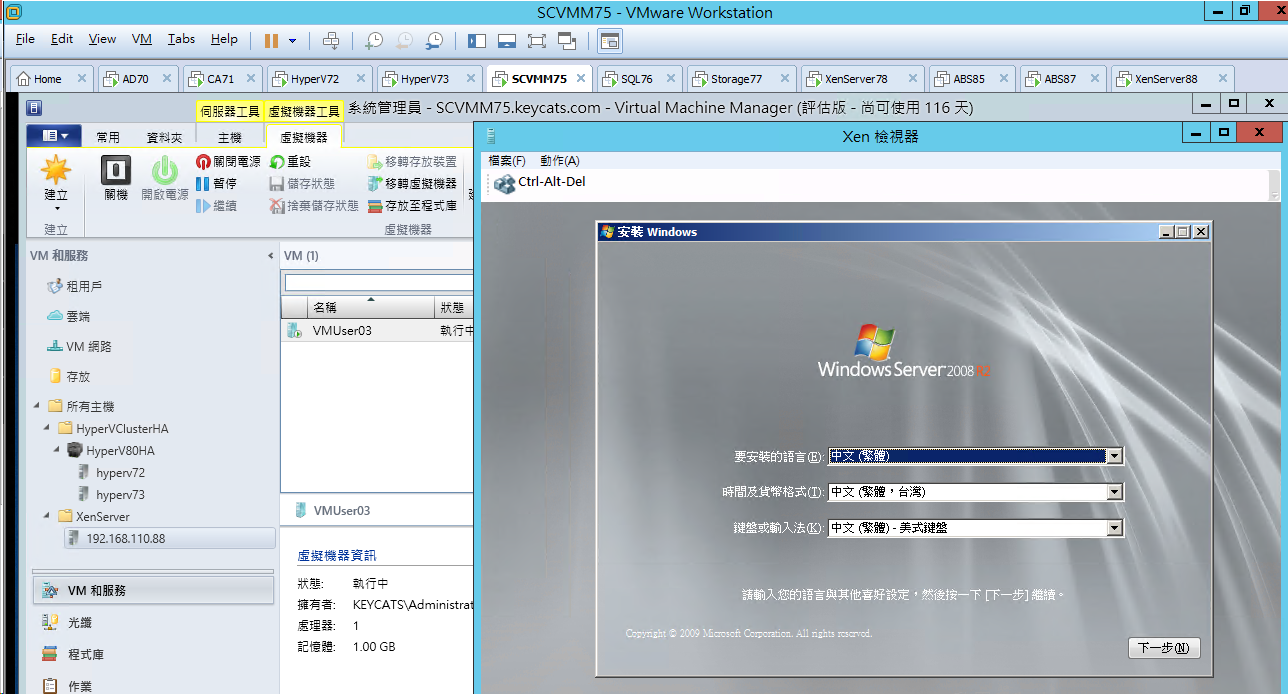This screenshot has width=1288, height=694.
Task: Click 捨棄儲存狀態 ribbon command
Action: click(x=315, y=205)
